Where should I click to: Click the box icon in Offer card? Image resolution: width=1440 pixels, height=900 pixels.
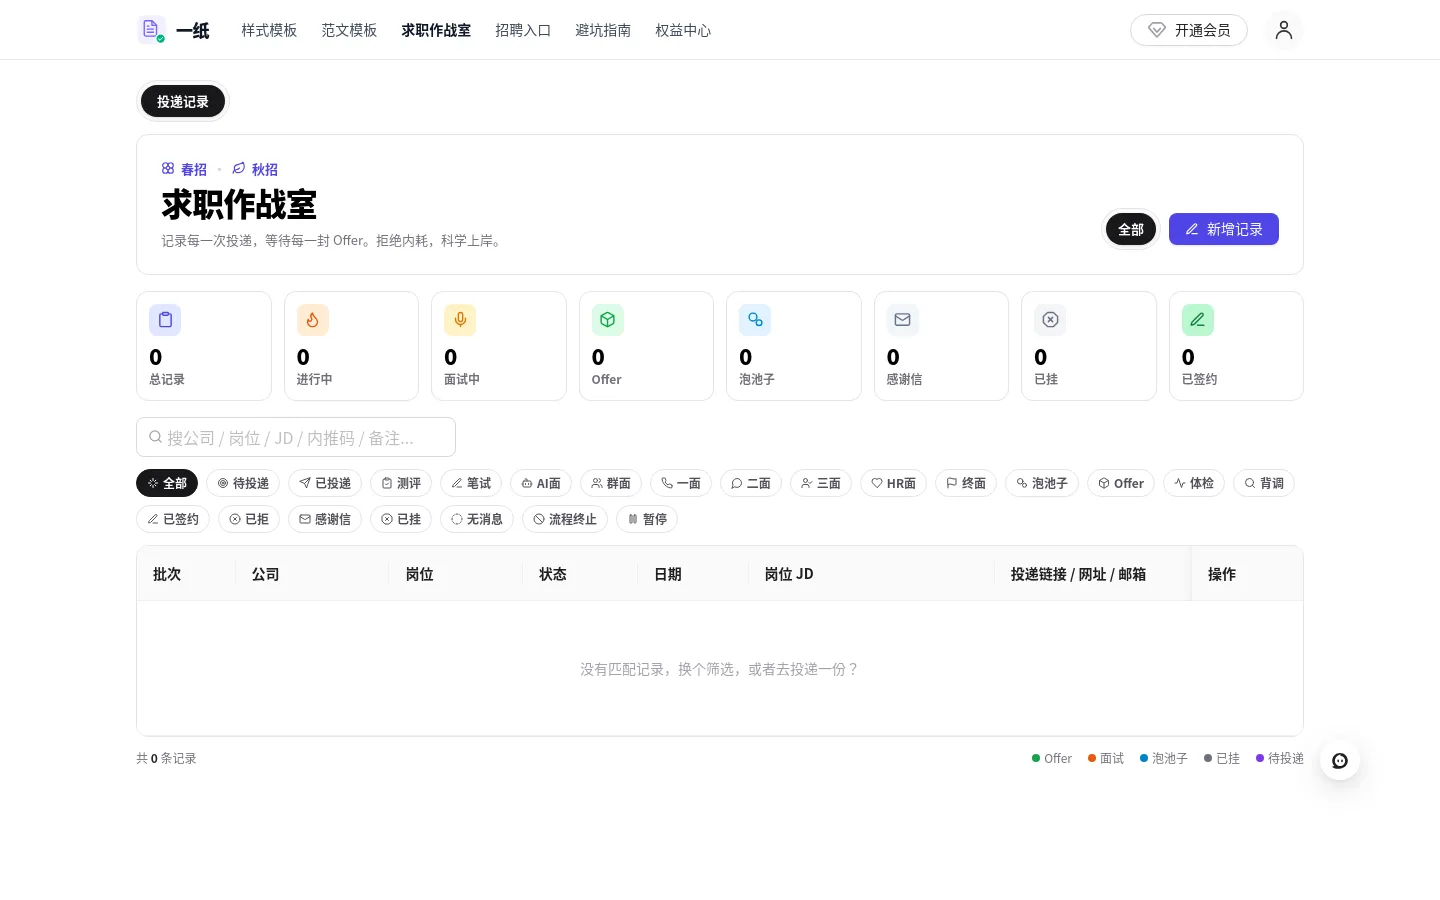point(608,320)
